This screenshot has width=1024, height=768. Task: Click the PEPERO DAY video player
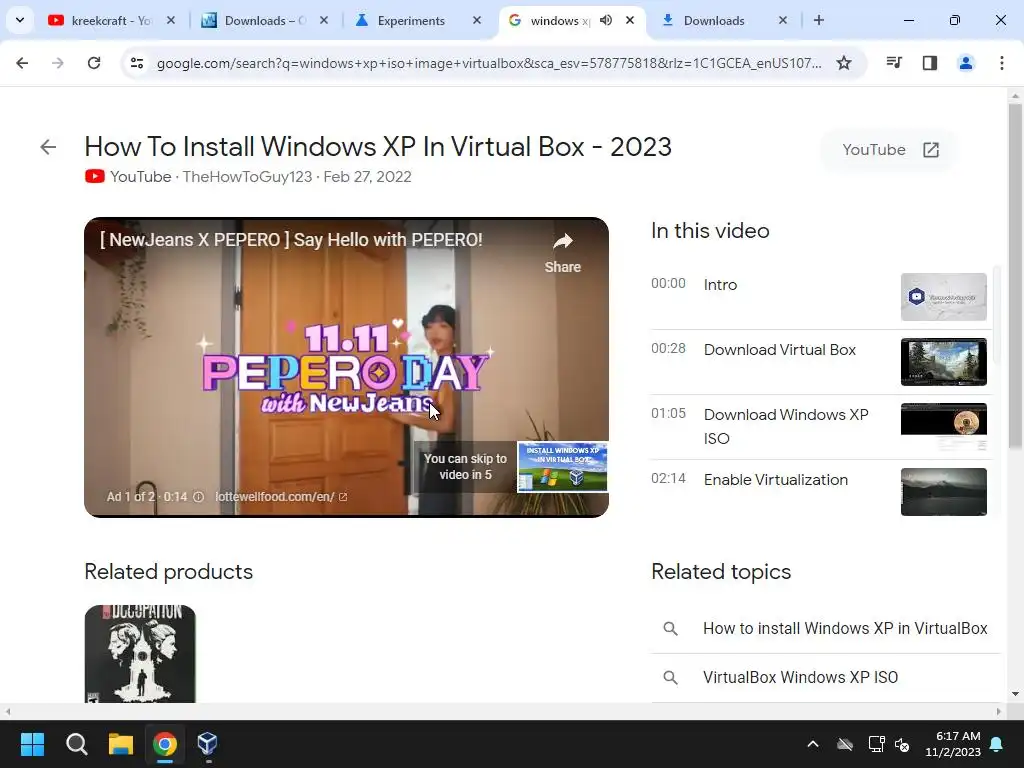[x=346, y=367]
